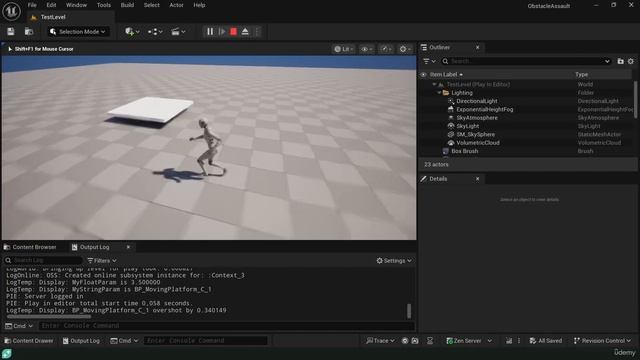Select DirectionalLight in the Outliner

click(477, 101)
